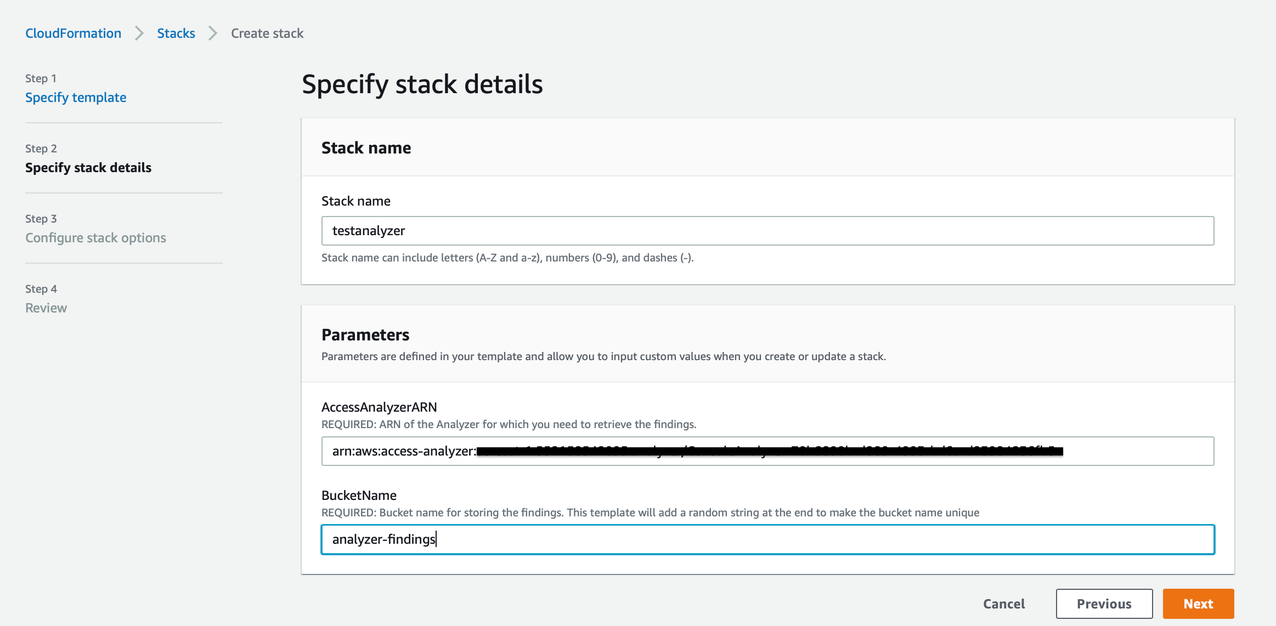
Task: Click inside the Stack name input field
Action: pyautogui.click(x=768, y=230)
